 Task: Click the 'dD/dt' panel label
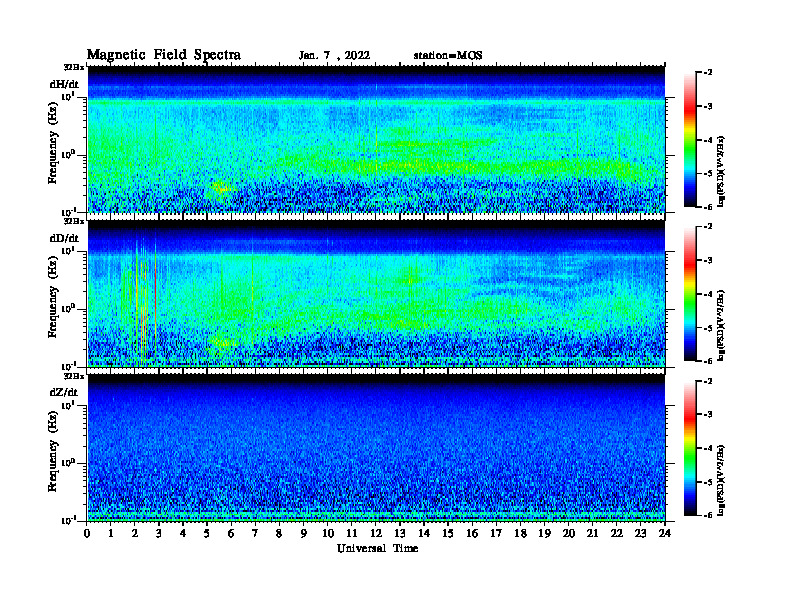click(x=64, y=238)
